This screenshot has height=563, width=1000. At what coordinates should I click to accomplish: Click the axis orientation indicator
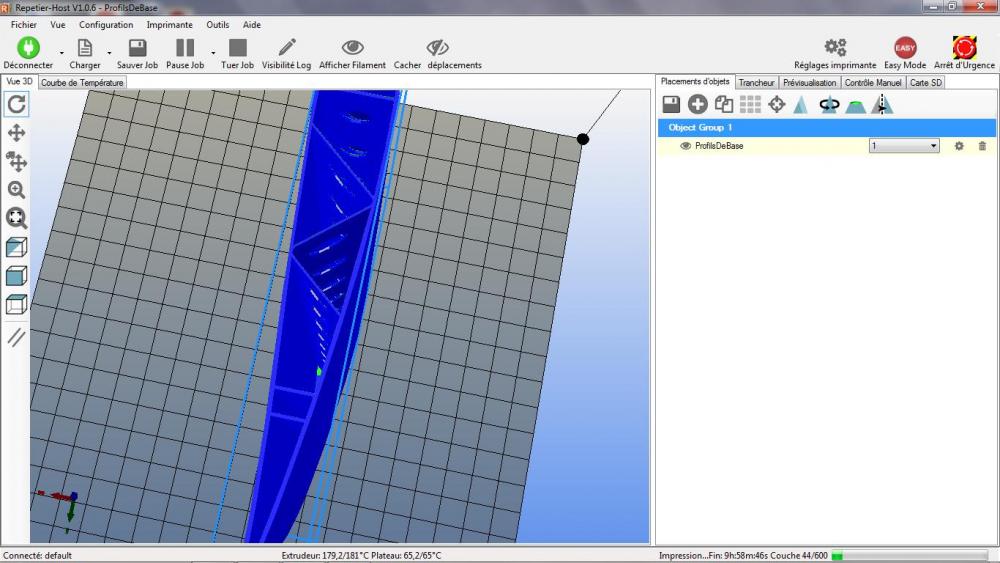(x=59, y=510)
